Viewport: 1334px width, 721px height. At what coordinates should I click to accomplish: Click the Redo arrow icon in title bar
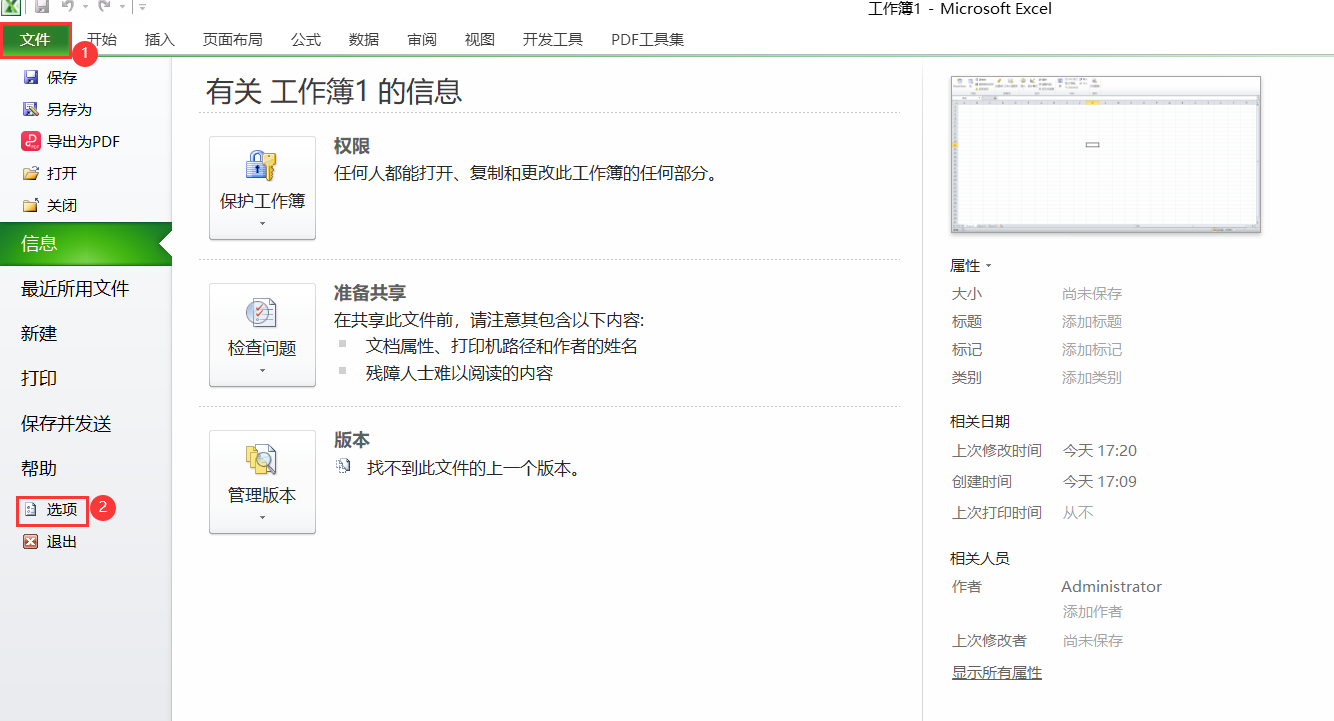point(102,7)
